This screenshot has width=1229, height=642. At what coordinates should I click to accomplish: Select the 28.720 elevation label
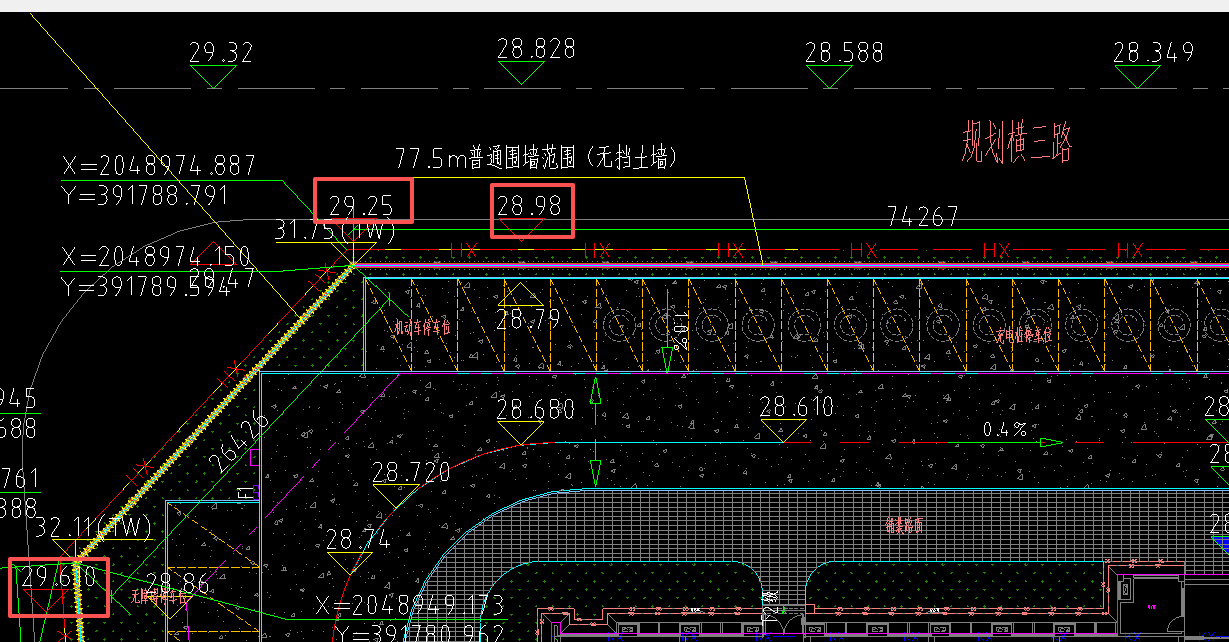coord(411,471)
